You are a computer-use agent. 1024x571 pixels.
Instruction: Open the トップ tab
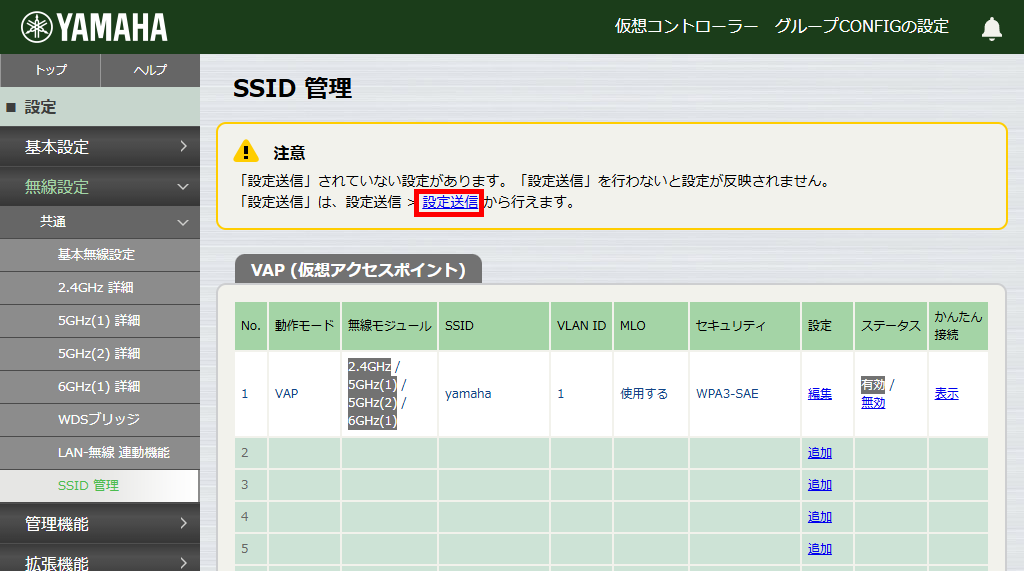pyautogui.click(x=50, y=70)
